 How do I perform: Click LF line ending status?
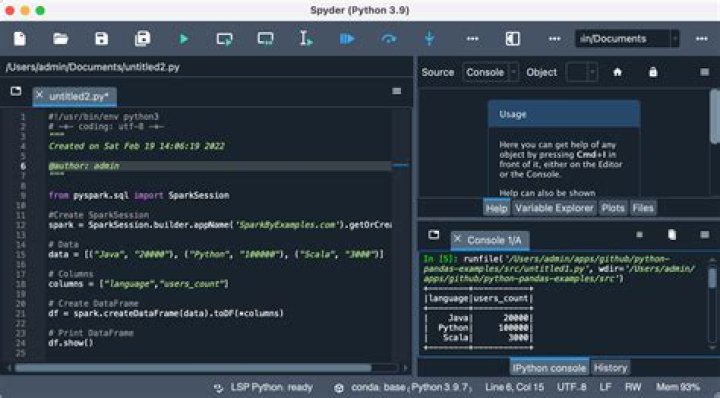(x=605, y=387)
